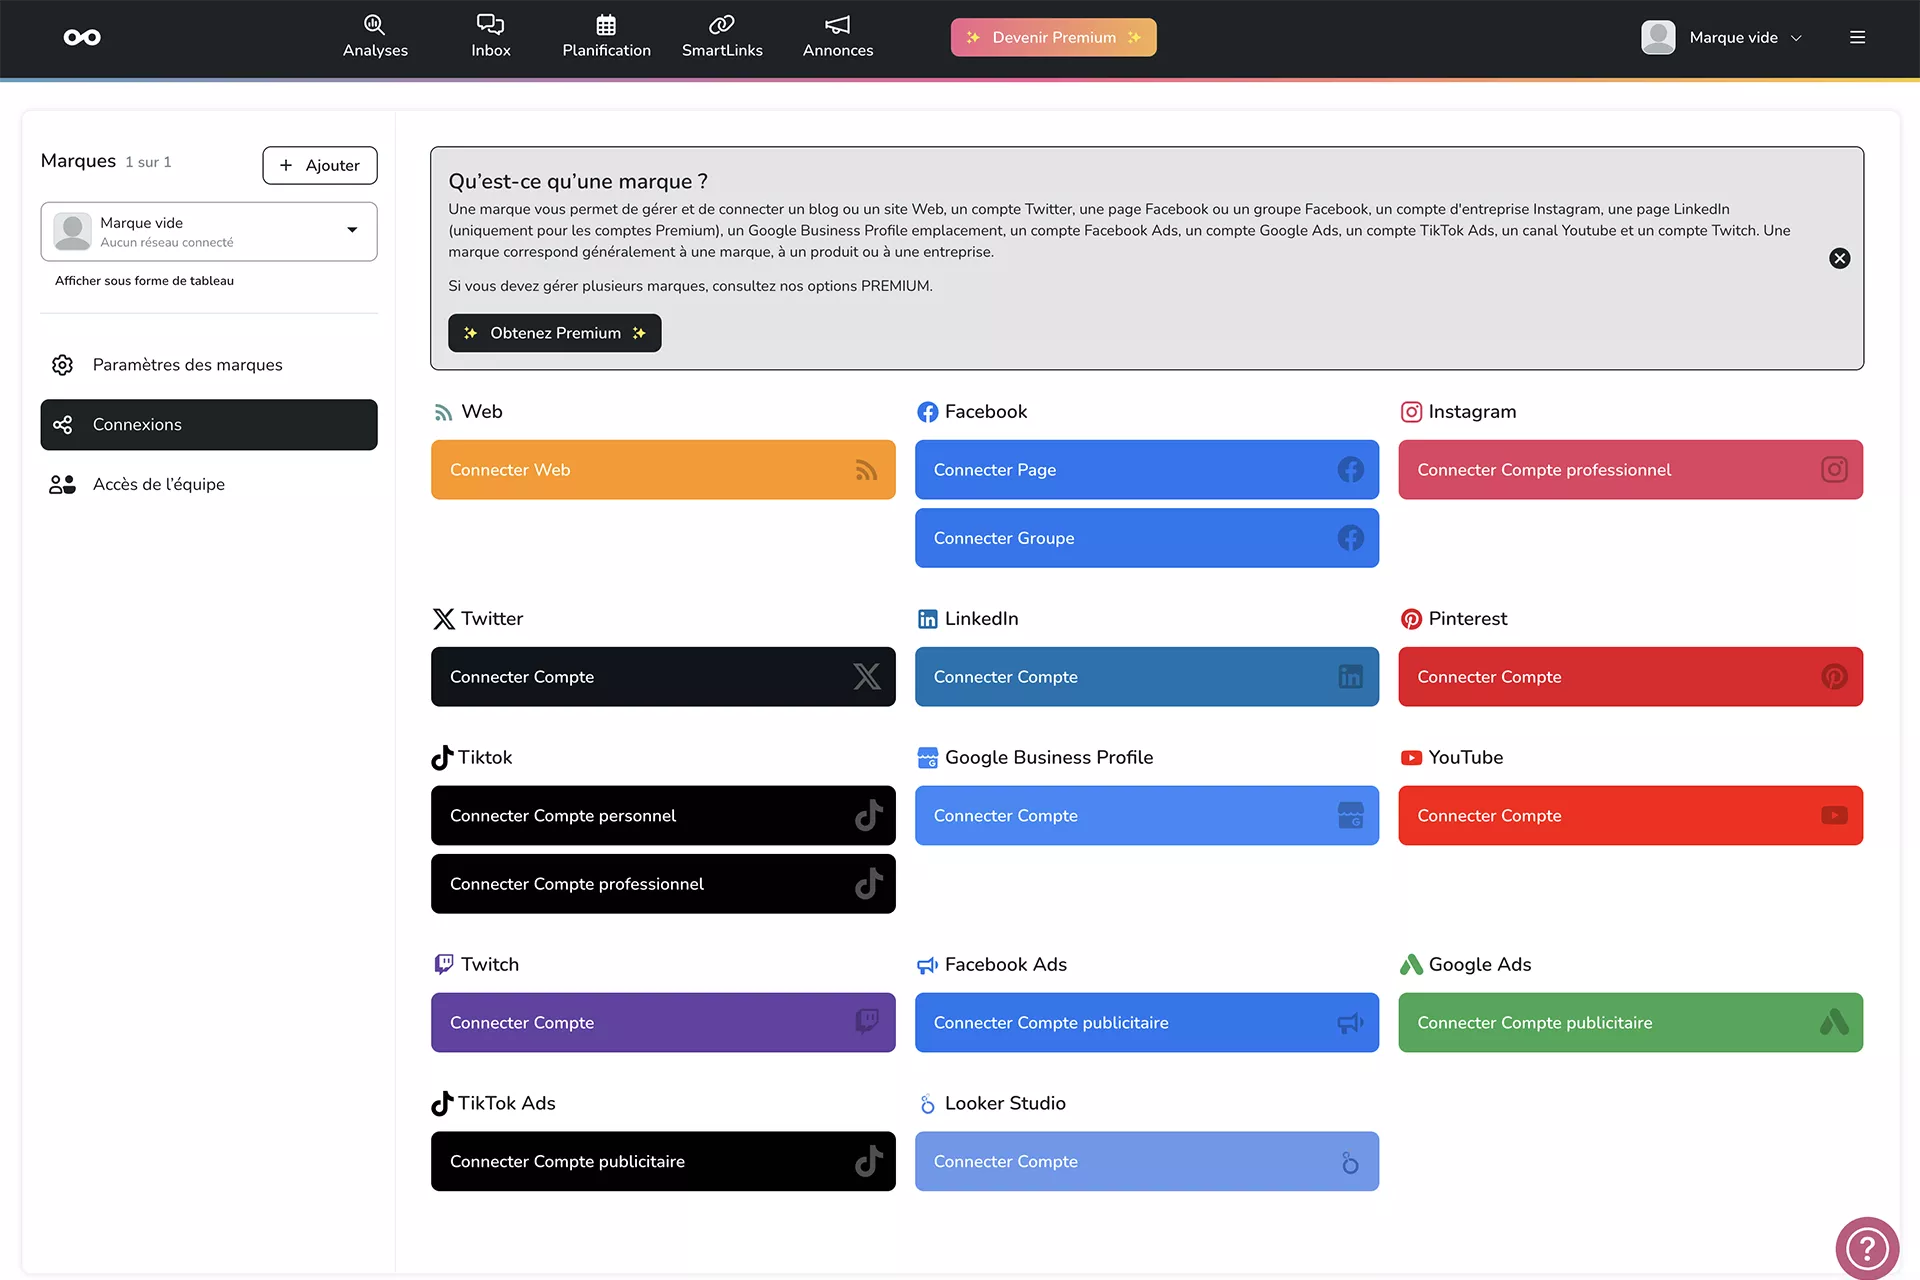Connect Instagram Compte professionnel
Screen dimensions: 1920x1280
coord(1630,470)
